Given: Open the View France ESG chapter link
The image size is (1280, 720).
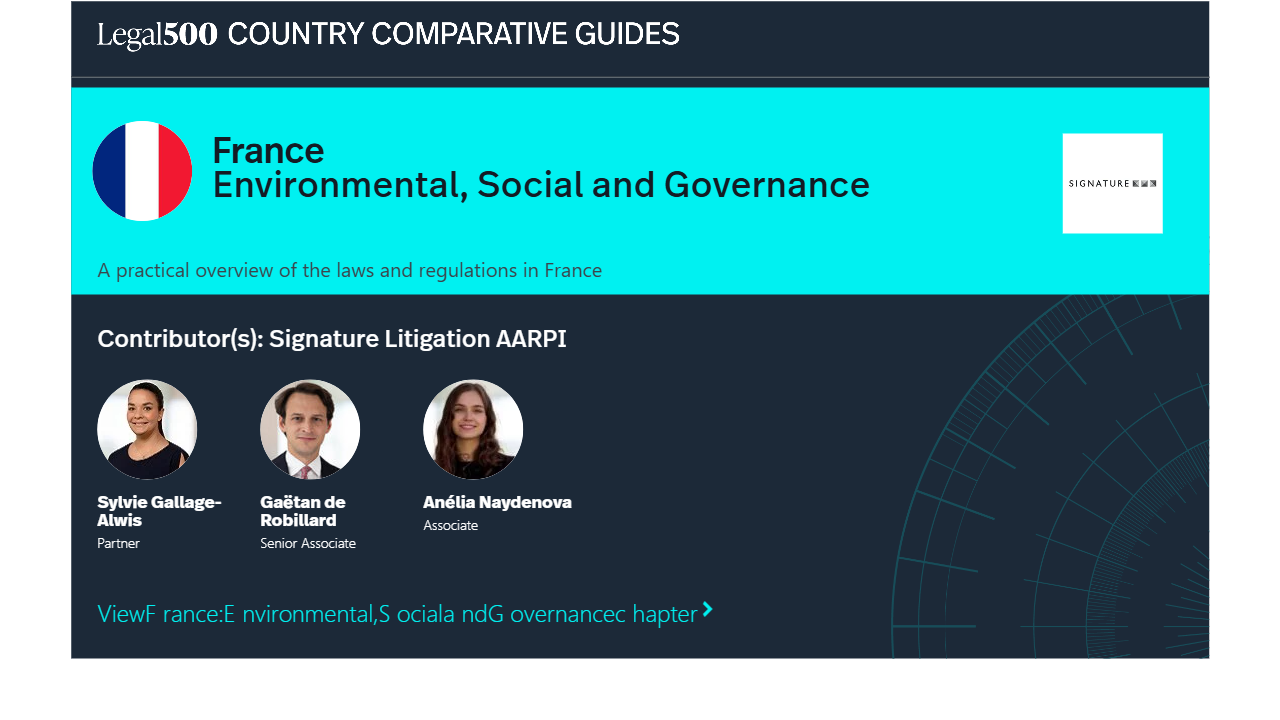Looking at the screenshot, I should (x=396, y=613).
